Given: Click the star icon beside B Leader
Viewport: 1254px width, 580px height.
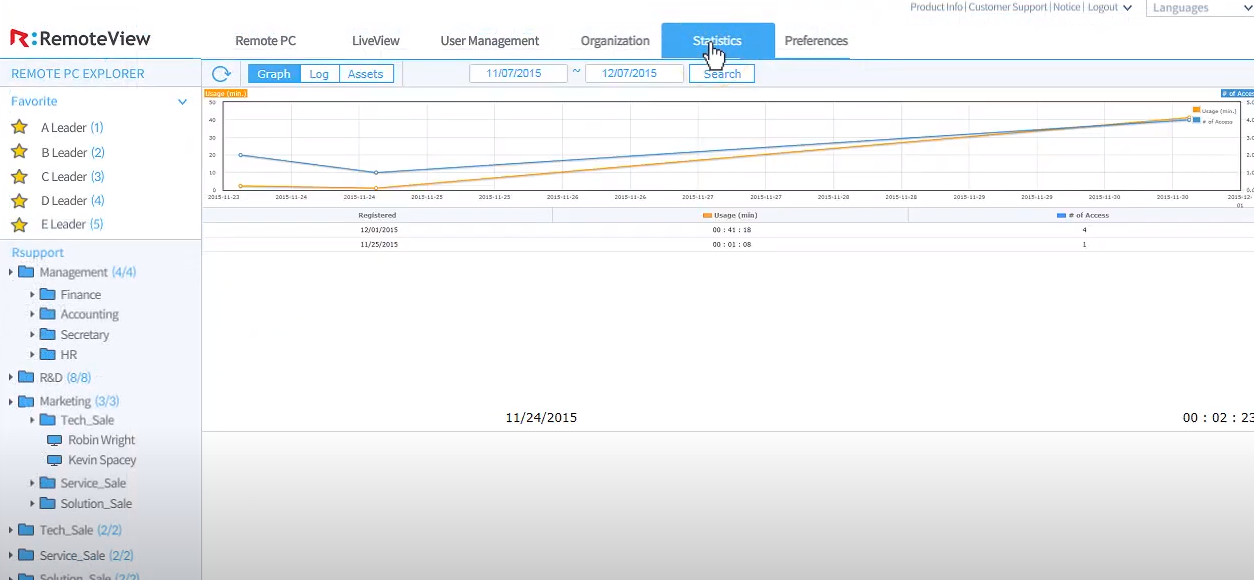Looking at the screenshot, I should tap(19, 152).
